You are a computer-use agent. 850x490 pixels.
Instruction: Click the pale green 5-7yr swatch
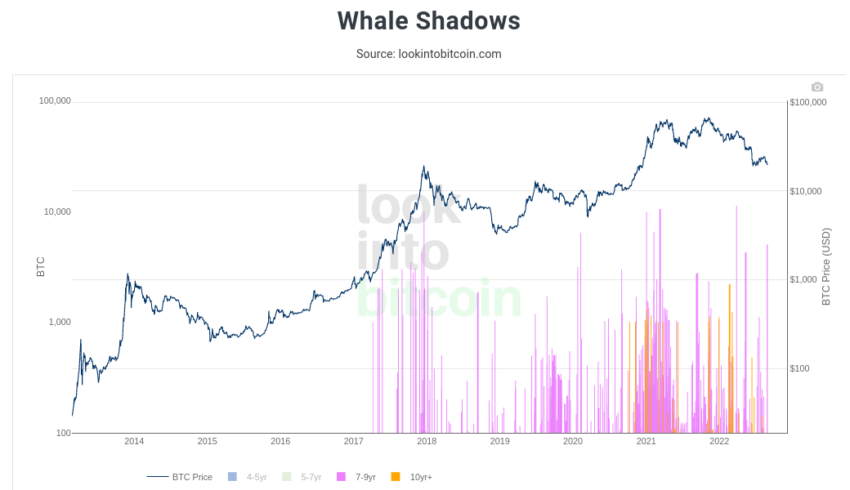click(287, 477)
